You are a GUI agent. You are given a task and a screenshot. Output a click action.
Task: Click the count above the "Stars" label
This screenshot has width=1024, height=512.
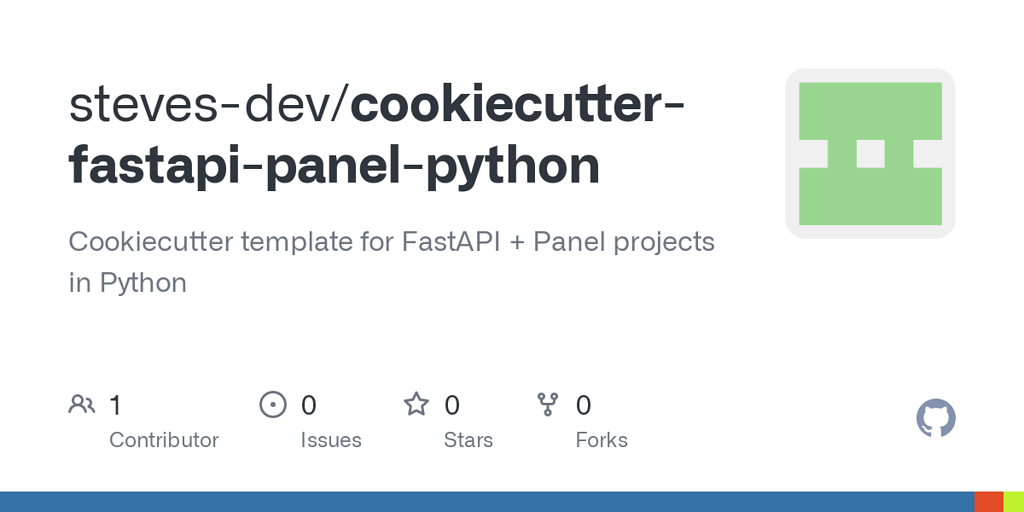click(x=452, y=406)
